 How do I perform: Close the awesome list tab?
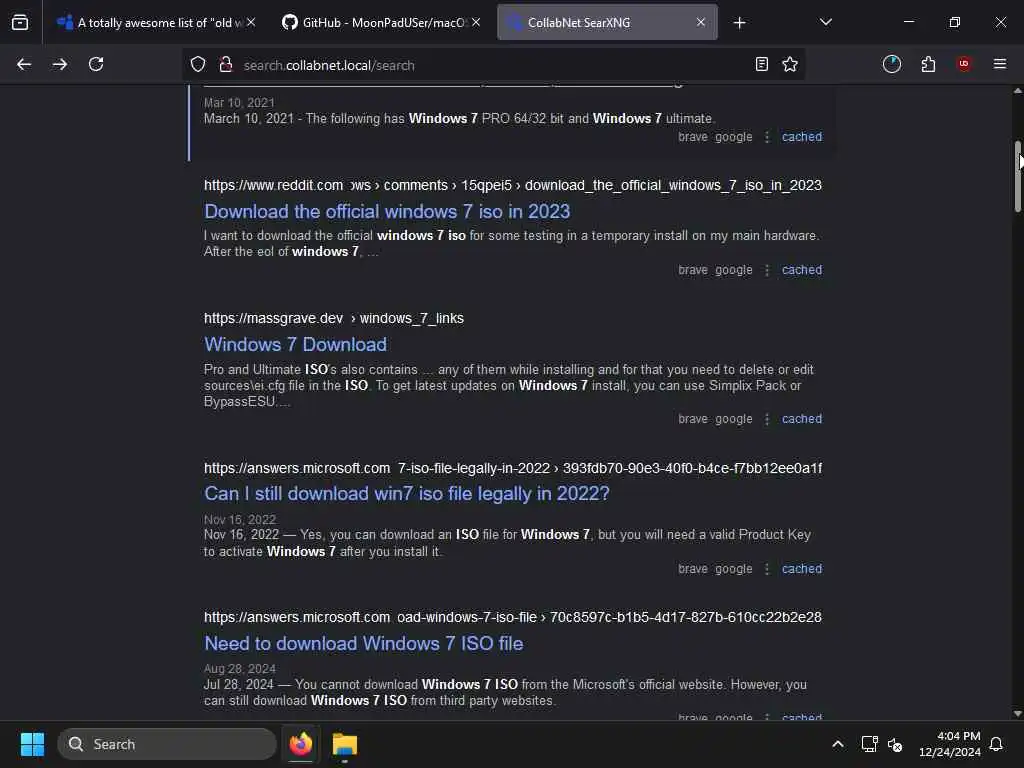click(x=251, y=22)
